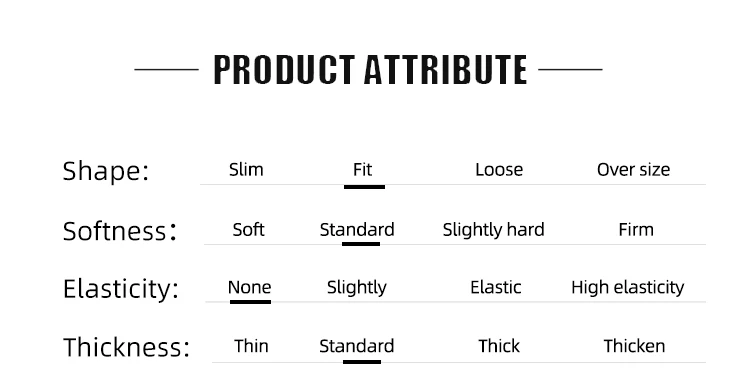Select the Thicken thickness option
The width and height of the screenshot is (750, 392).
[634, 346]
